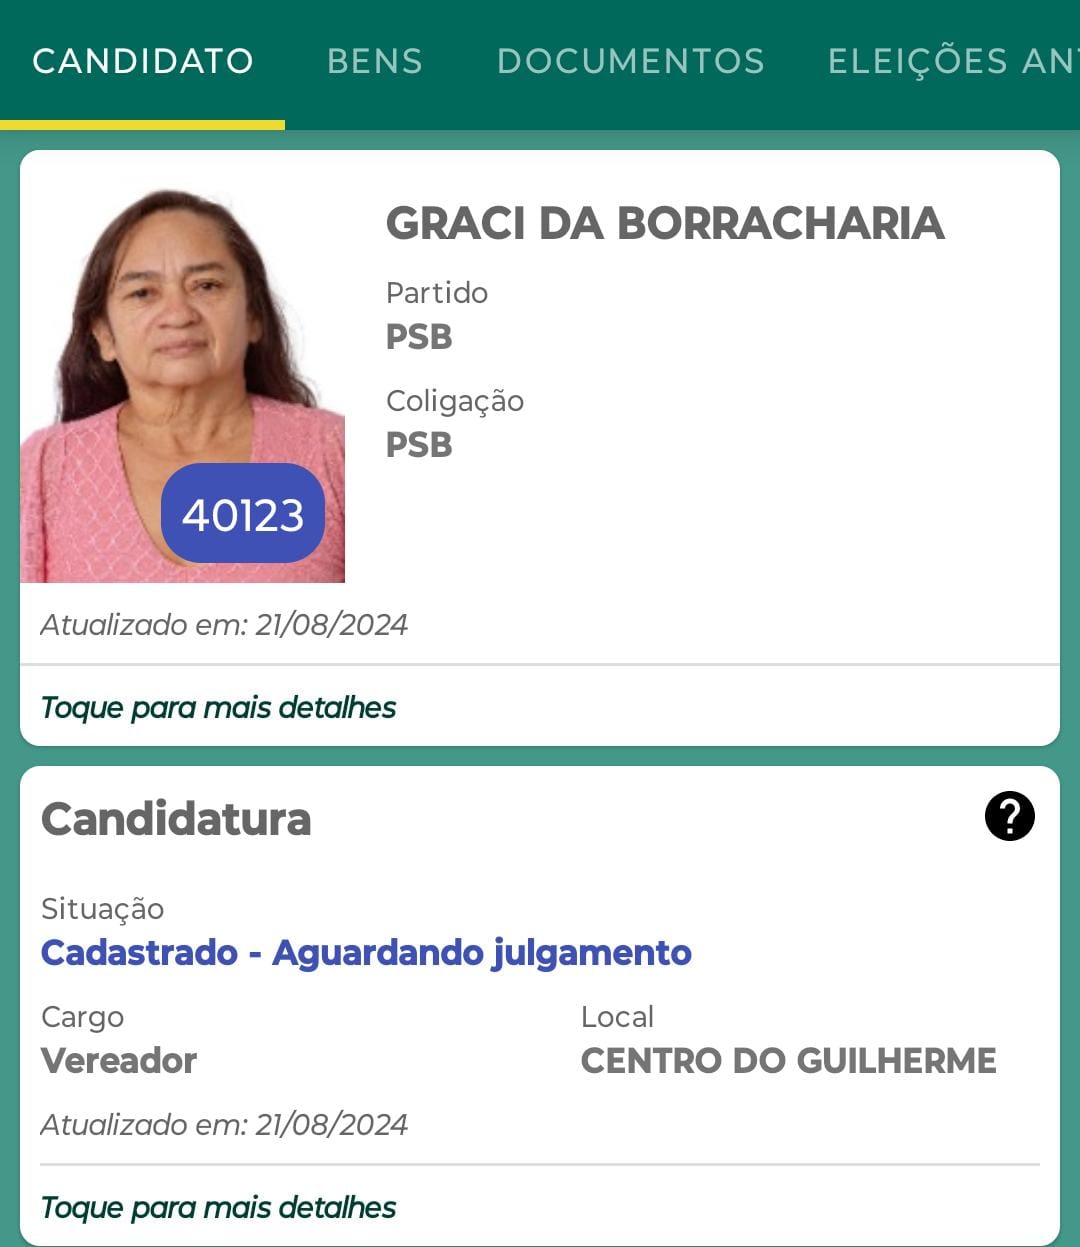Click the Cadastrado - Aguardando julgamento status

point(366,953)
